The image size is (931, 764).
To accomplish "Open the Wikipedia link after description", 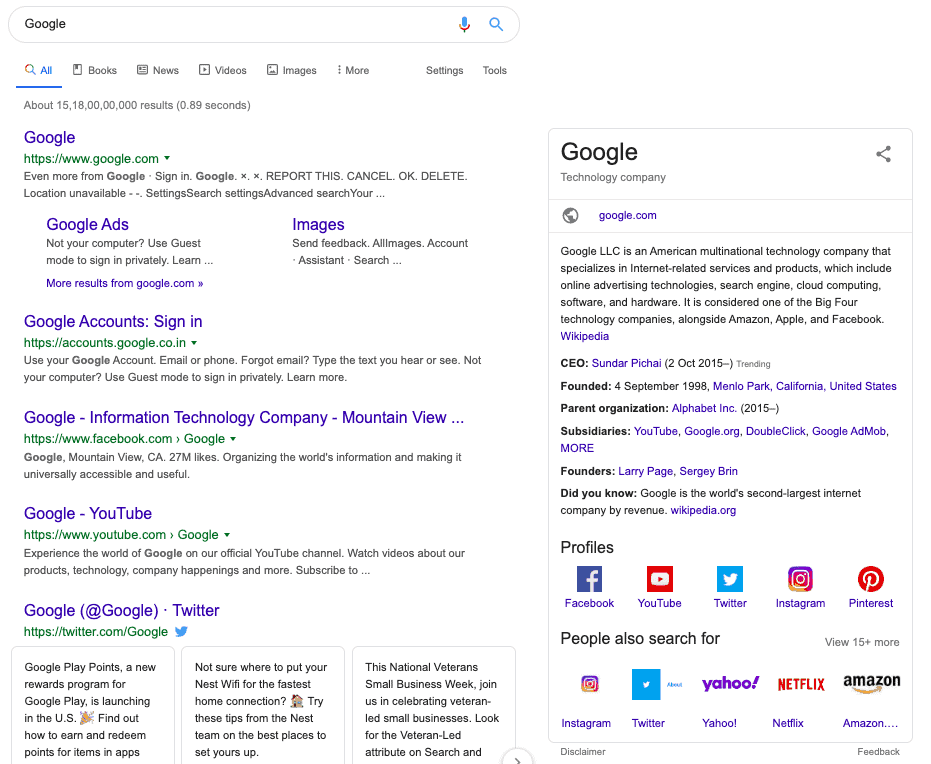I will (x=584, y=336).
